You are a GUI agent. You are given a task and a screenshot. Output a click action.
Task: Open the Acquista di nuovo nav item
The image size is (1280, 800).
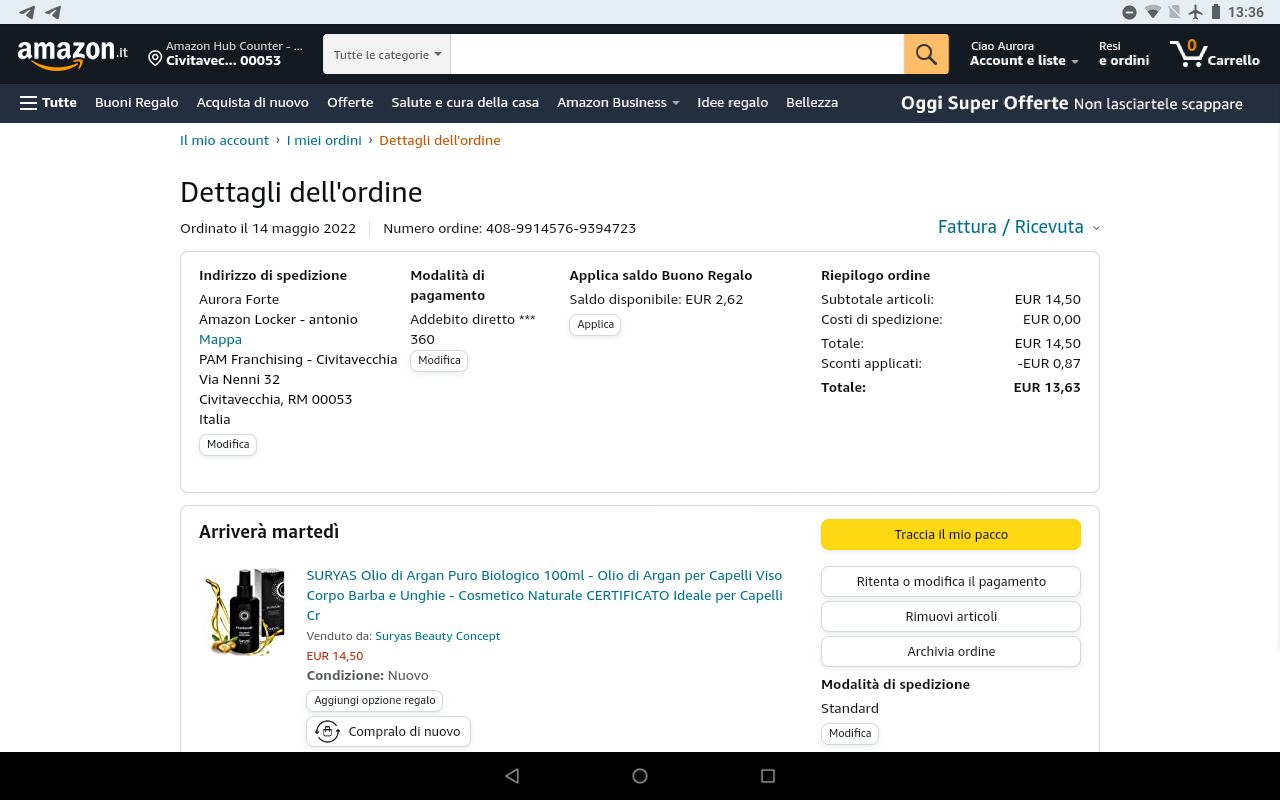click(x=253, y=102)
